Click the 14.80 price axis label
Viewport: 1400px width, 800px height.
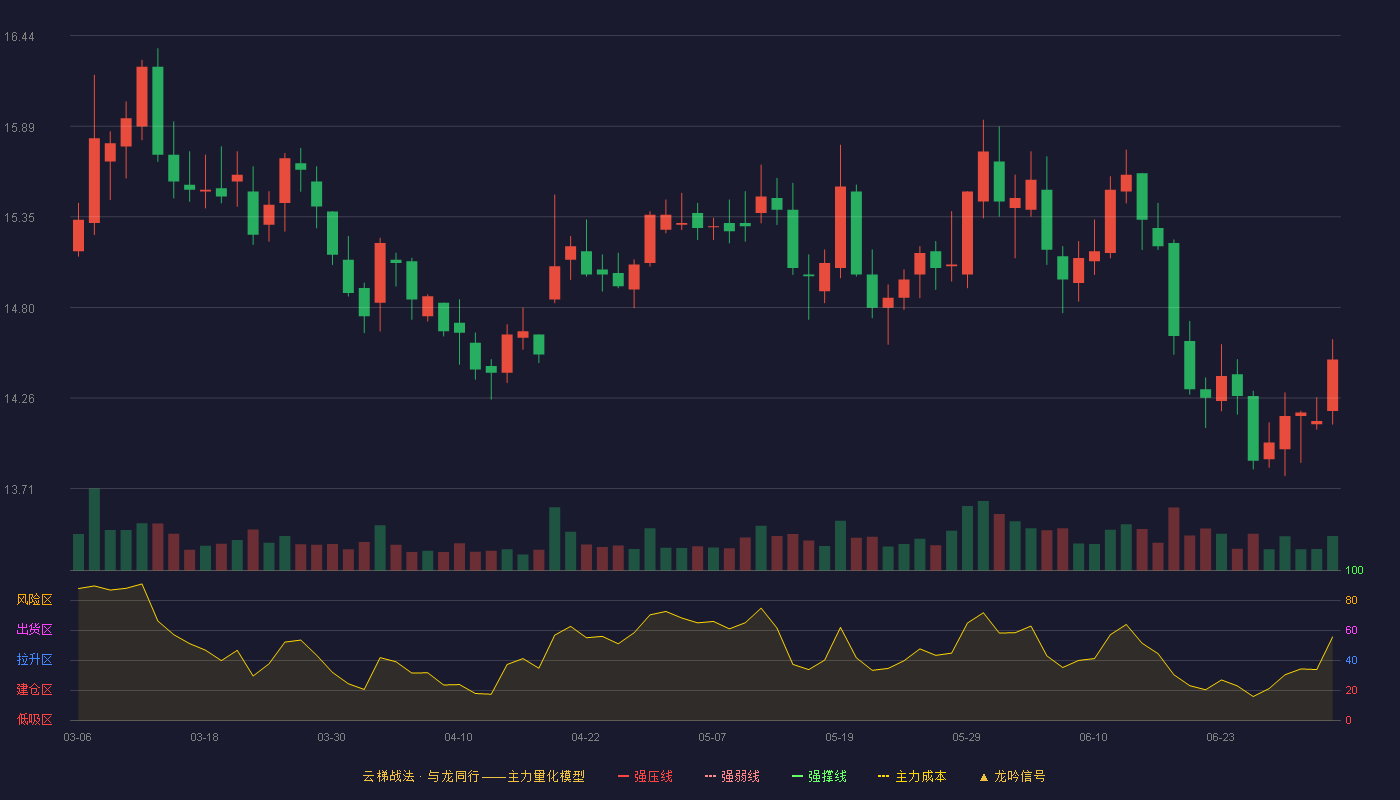click(19, 309)
